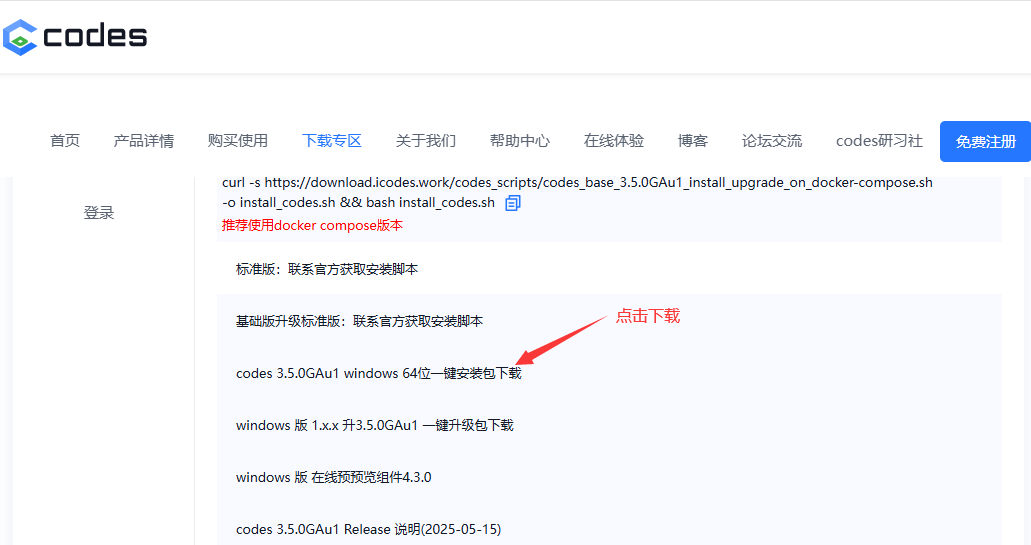Viewport: 1031px width, 545px height.
Task: Select the 下载专区 nav item
Action: pos(332,141)
